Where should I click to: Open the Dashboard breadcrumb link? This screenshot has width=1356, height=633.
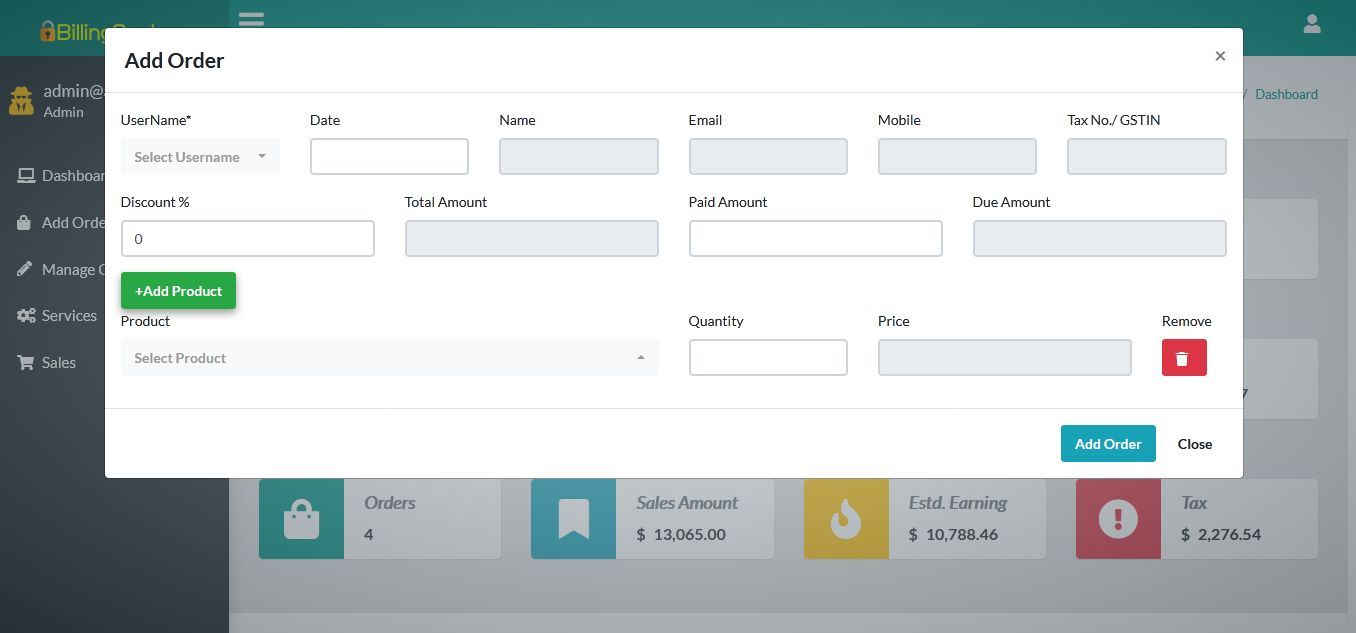point(1286,94)
